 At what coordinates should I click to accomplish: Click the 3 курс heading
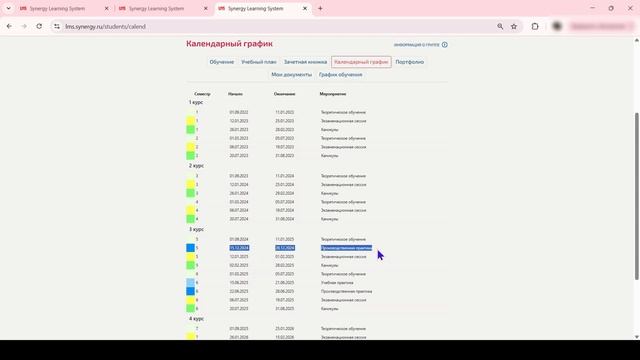click(196, 229)
